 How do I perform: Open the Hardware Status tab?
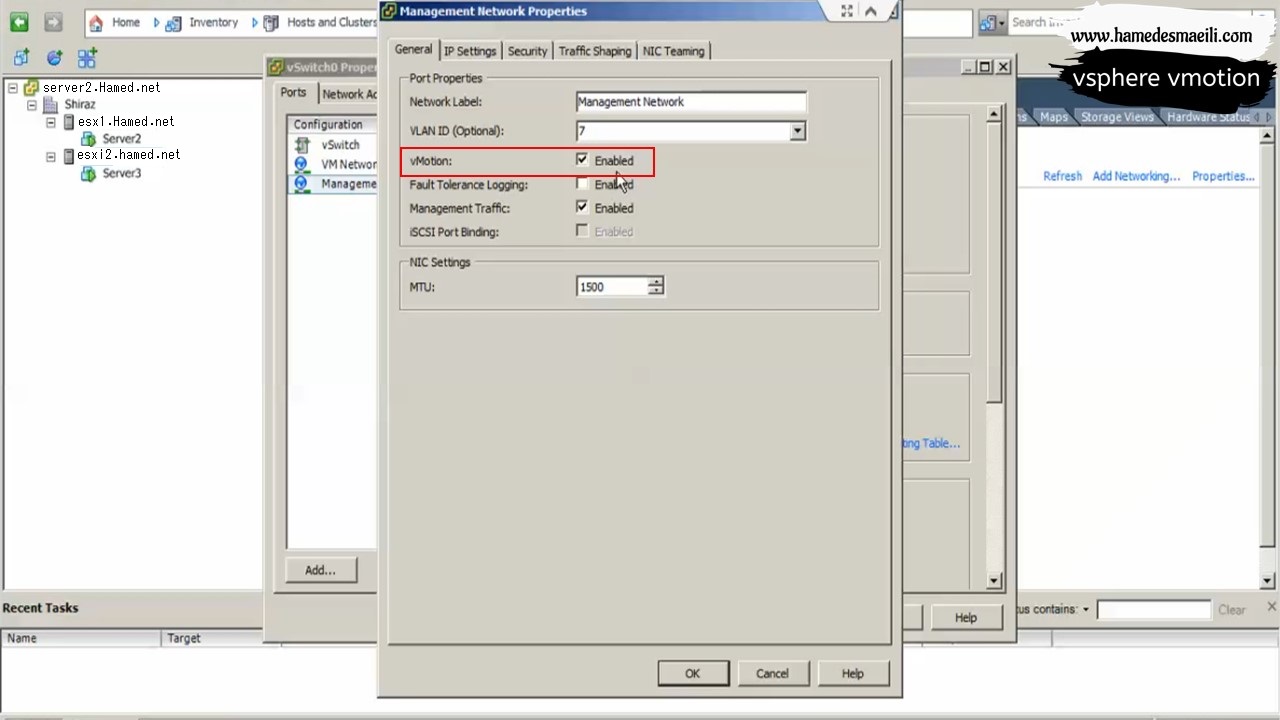coord(1207,117)
